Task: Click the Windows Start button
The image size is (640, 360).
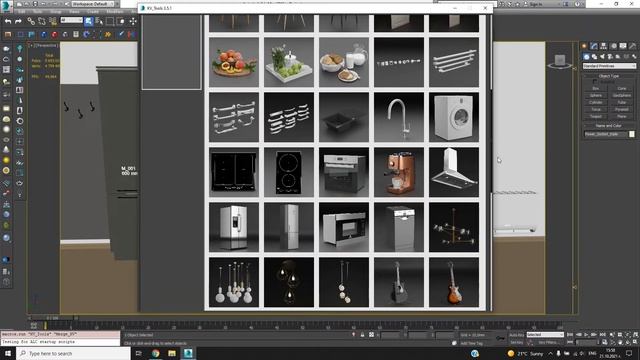Action: point(8,353)
